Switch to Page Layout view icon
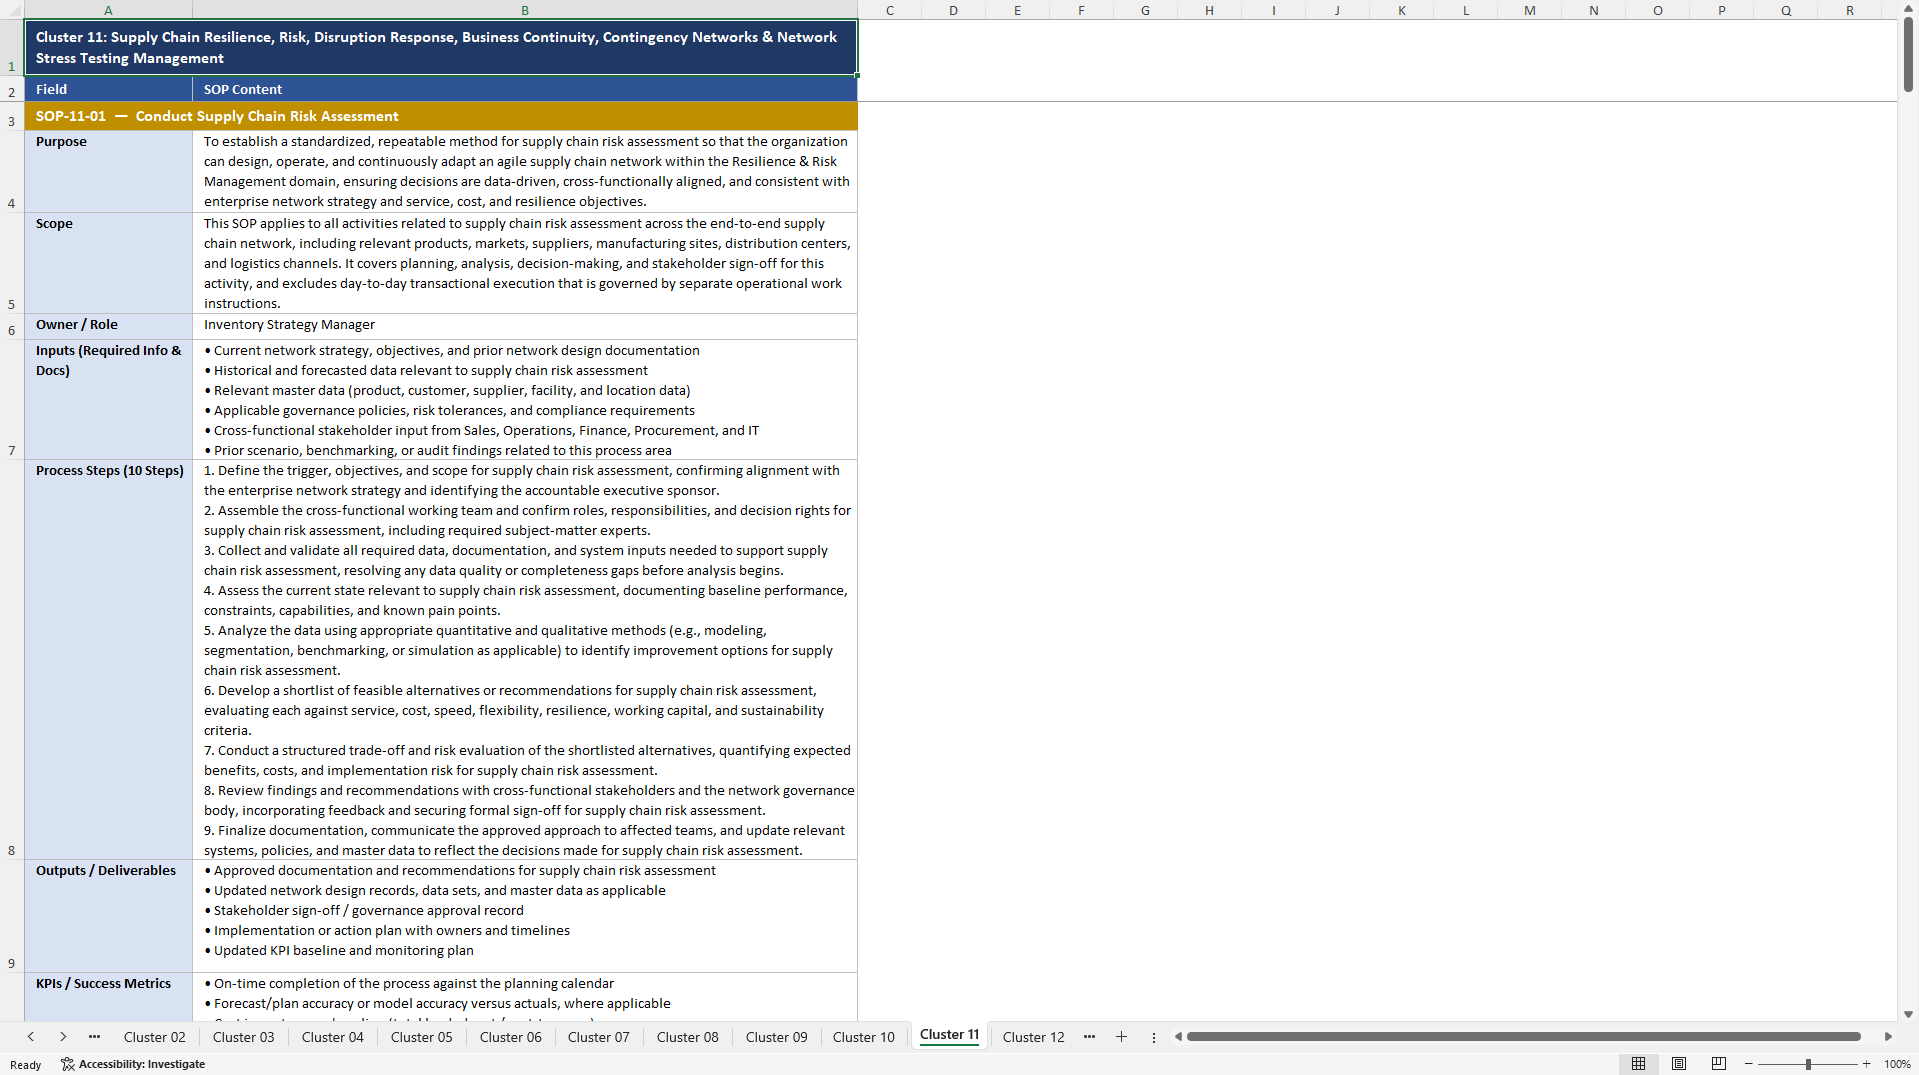Viewport: 1919px width, 1075px height. point(1678,1064)
